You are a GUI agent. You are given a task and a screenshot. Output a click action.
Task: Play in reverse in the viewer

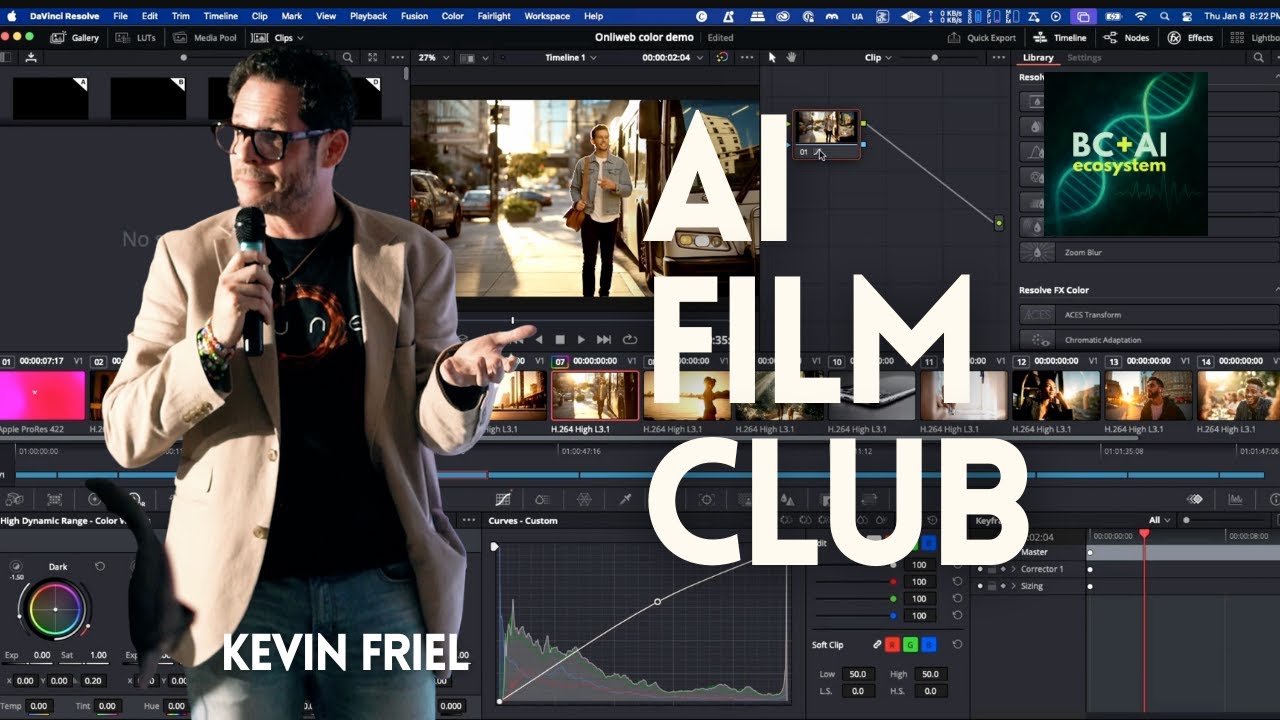[x=538, y=340]
